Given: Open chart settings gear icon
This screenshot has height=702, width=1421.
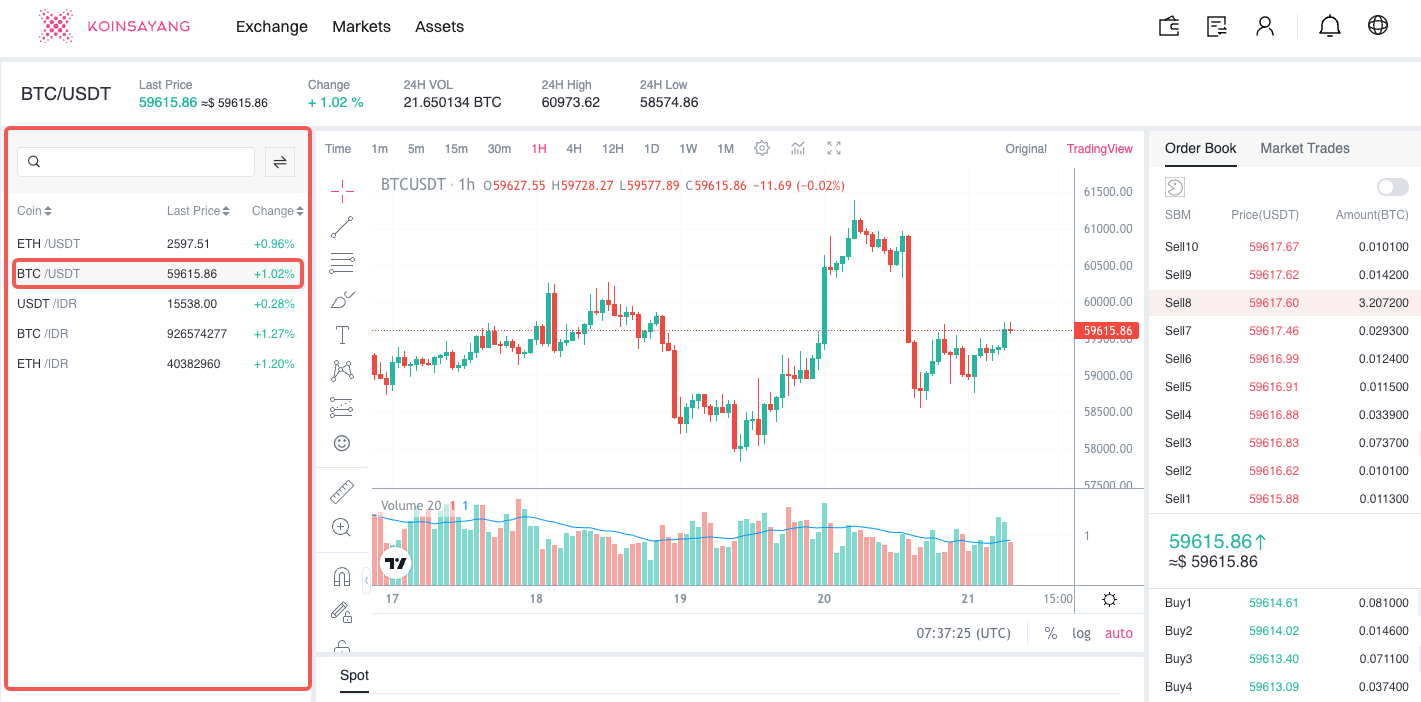Looking at the screenshot, I should (x=762, y=149).
